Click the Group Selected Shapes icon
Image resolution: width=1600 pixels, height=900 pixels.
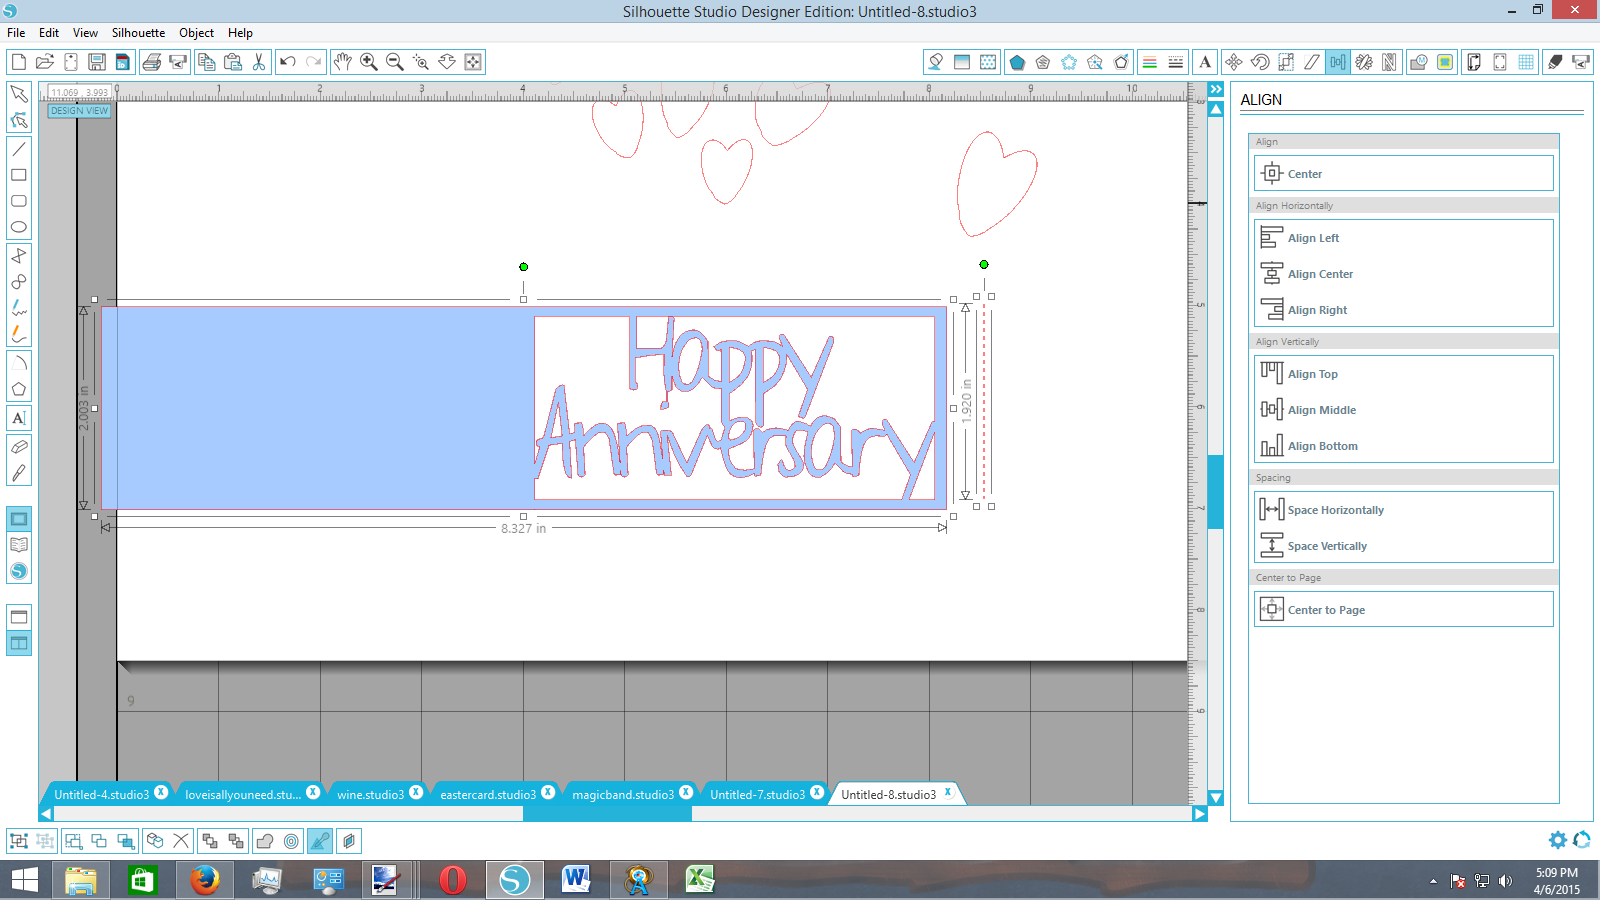(x=19, y=841)
